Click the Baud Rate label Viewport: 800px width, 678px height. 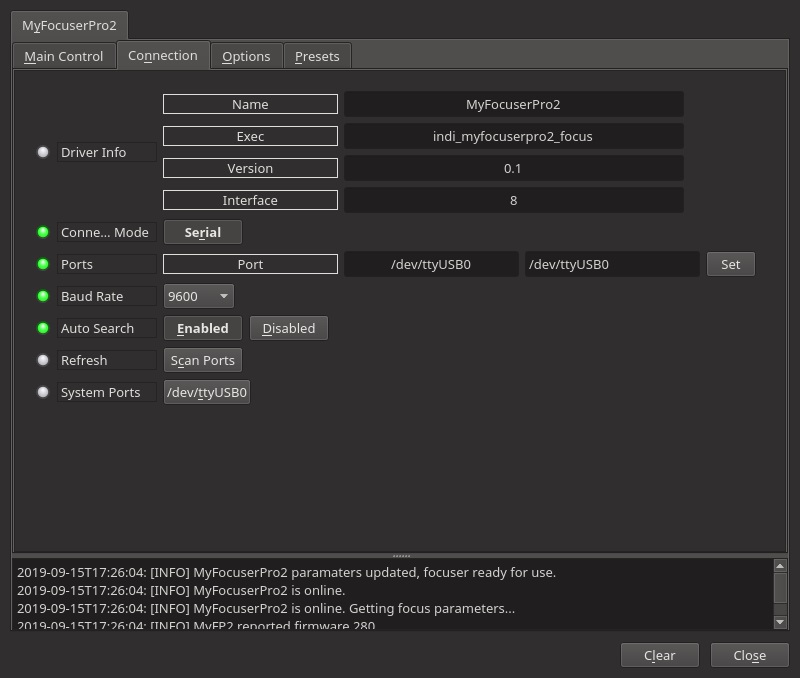click(x=106, y=296)
